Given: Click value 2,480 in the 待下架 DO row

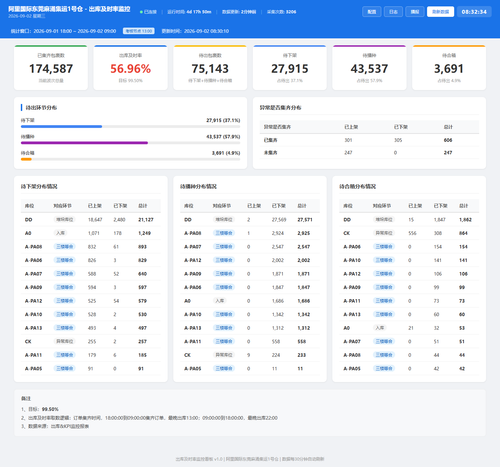Looking at the screenshot, I should pos(119,220).
